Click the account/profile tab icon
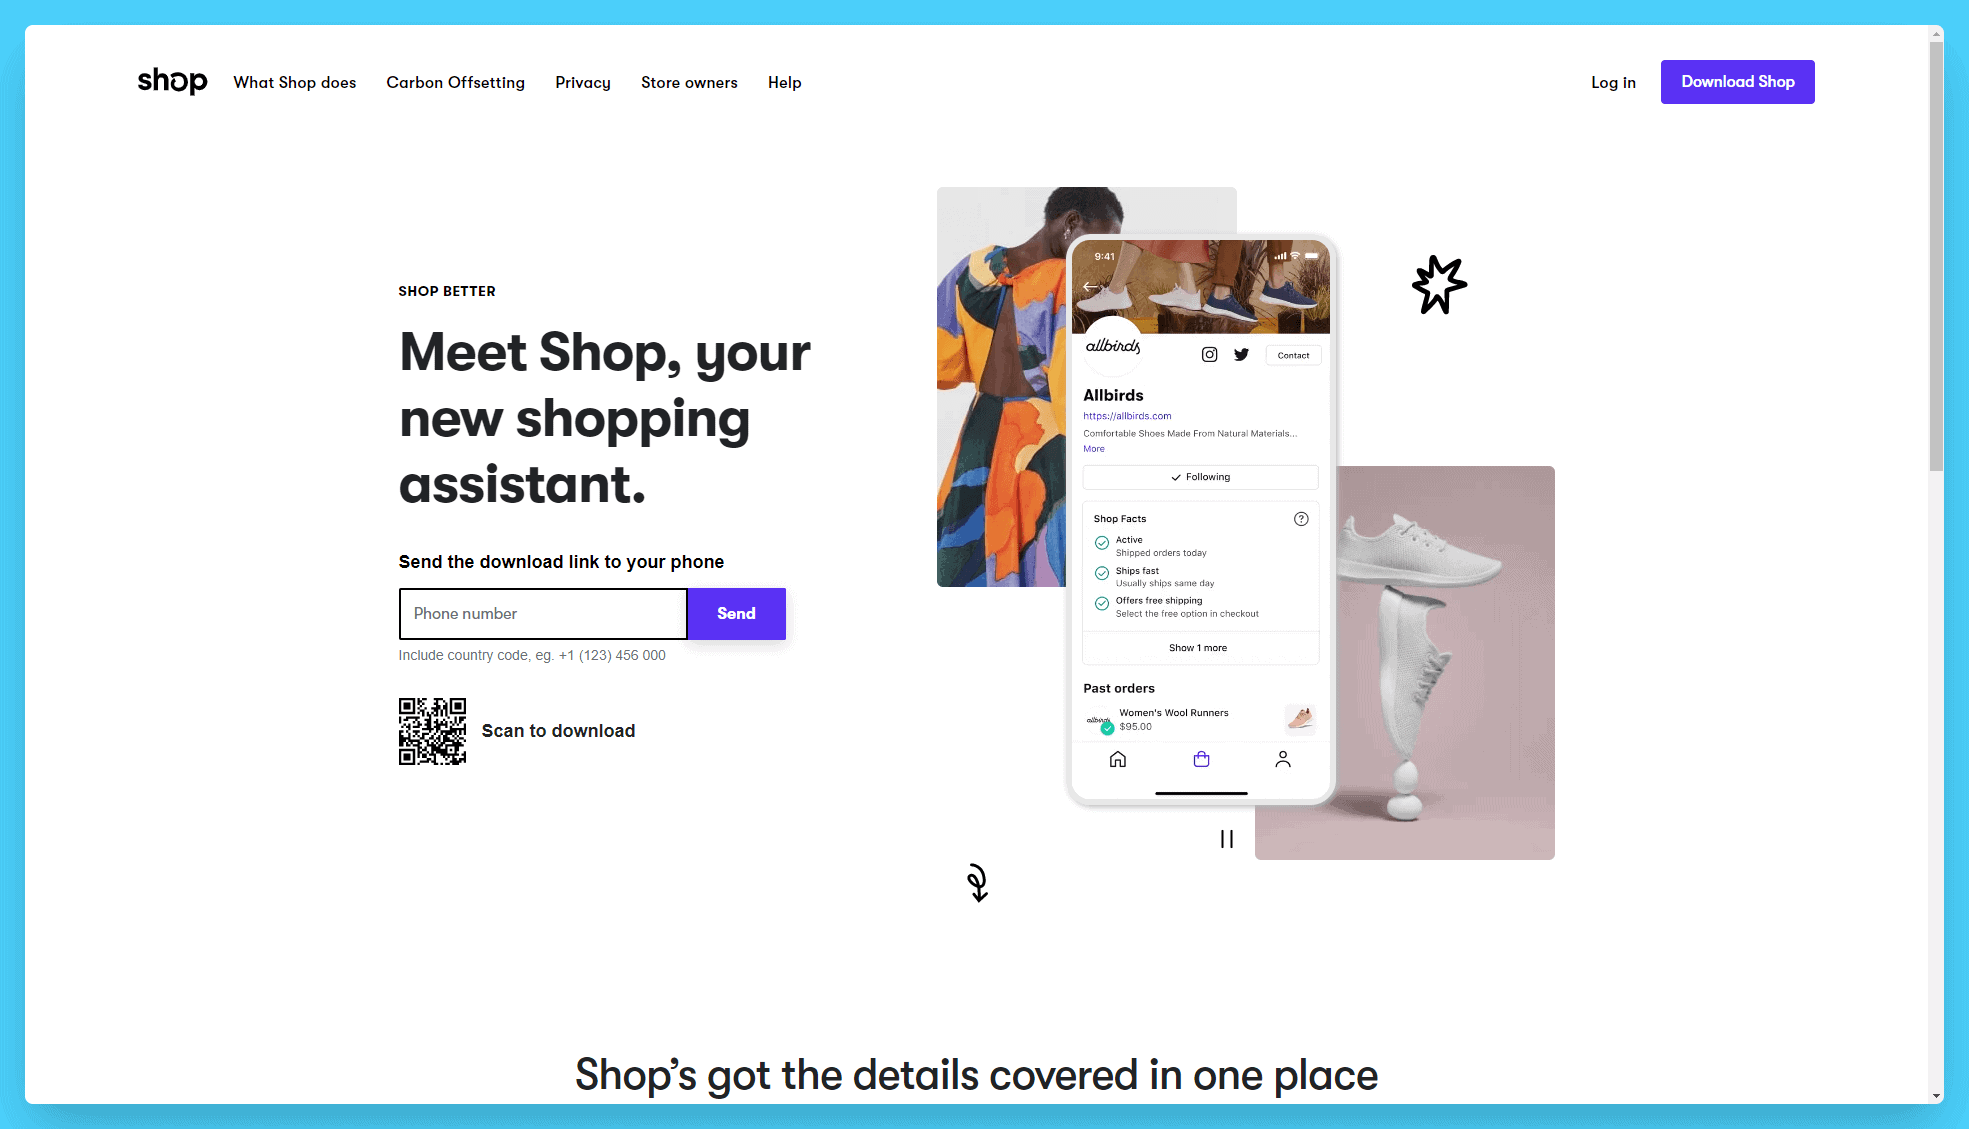 1282,759
